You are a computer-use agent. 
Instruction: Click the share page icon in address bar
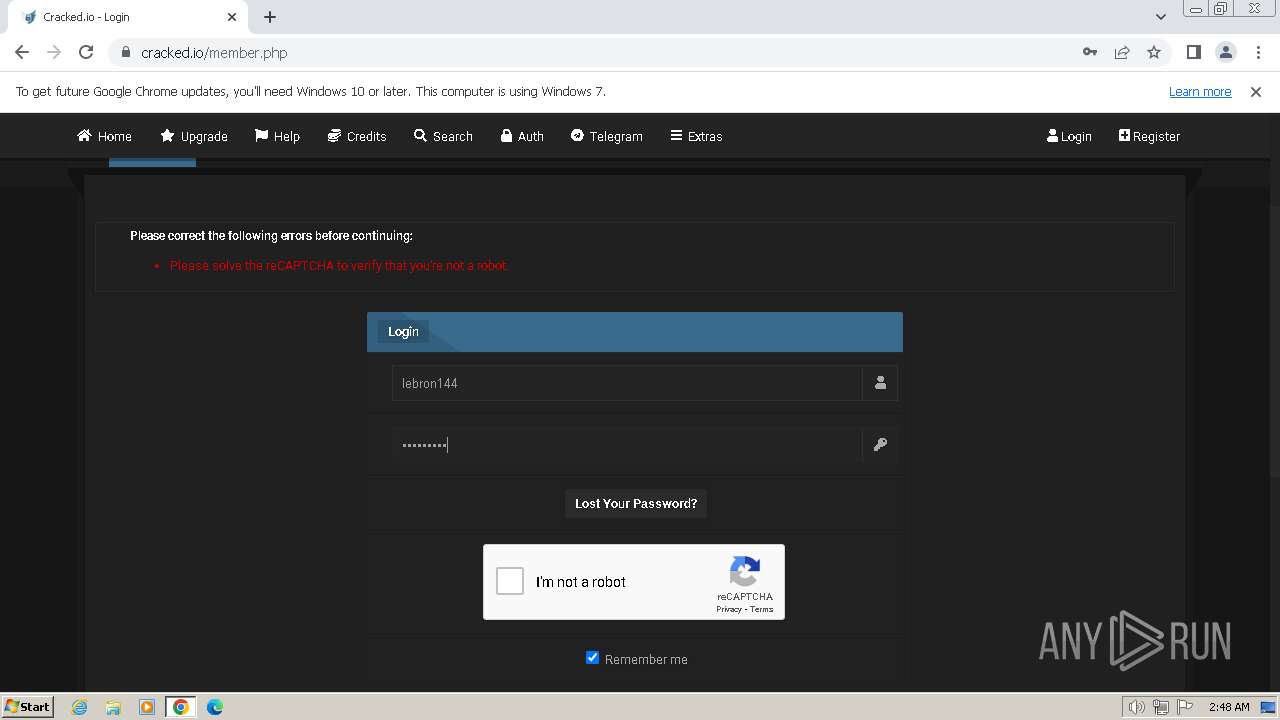click(x=1122, y=52)
